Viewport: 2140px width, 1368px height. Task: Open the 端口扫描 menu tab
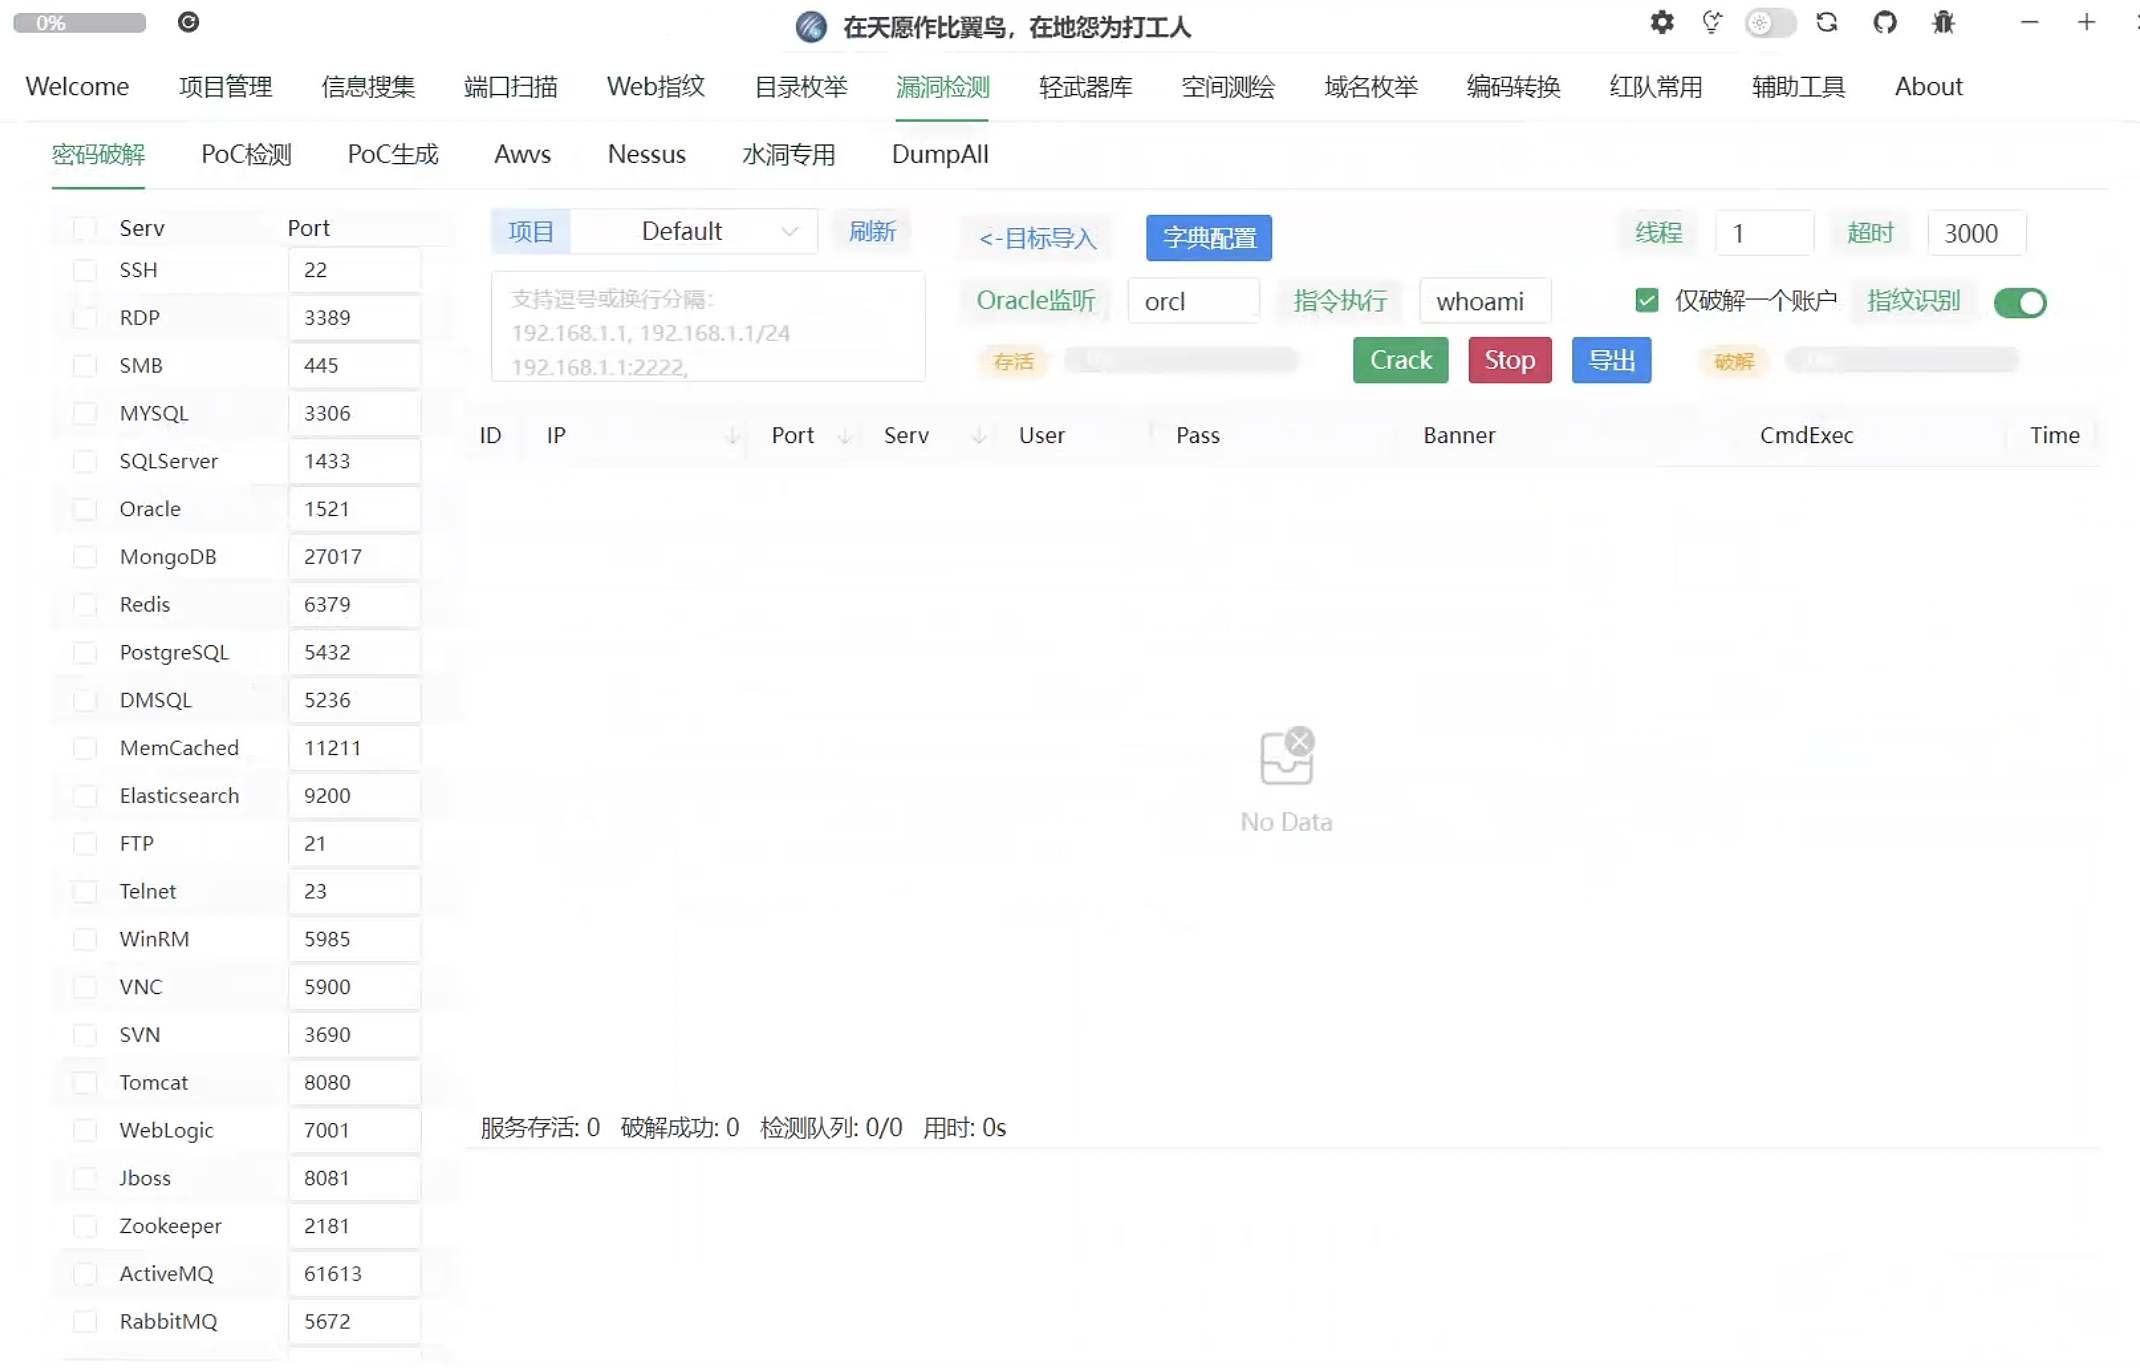(x=510, y=87)
